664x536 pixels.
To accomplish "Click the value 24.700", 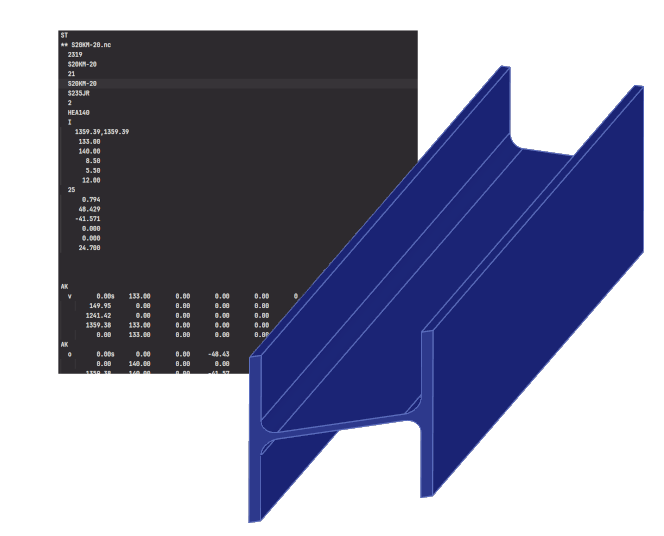I will click(89, 248).
